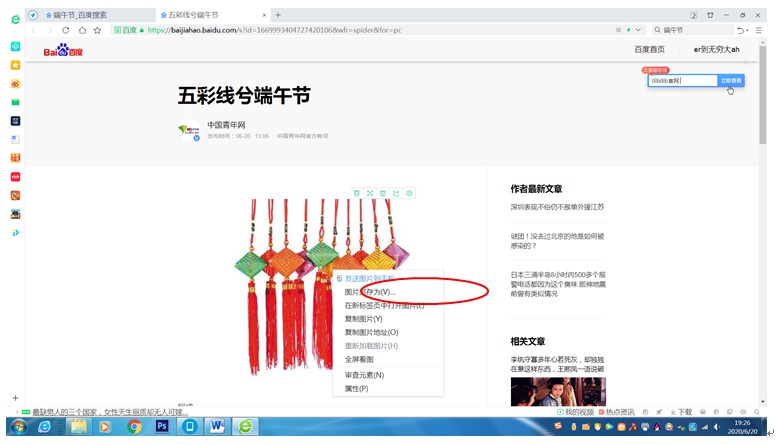Screen dimensions: 777x445
Task: Go to the browser home page icon
Action: tap(81, 30)
